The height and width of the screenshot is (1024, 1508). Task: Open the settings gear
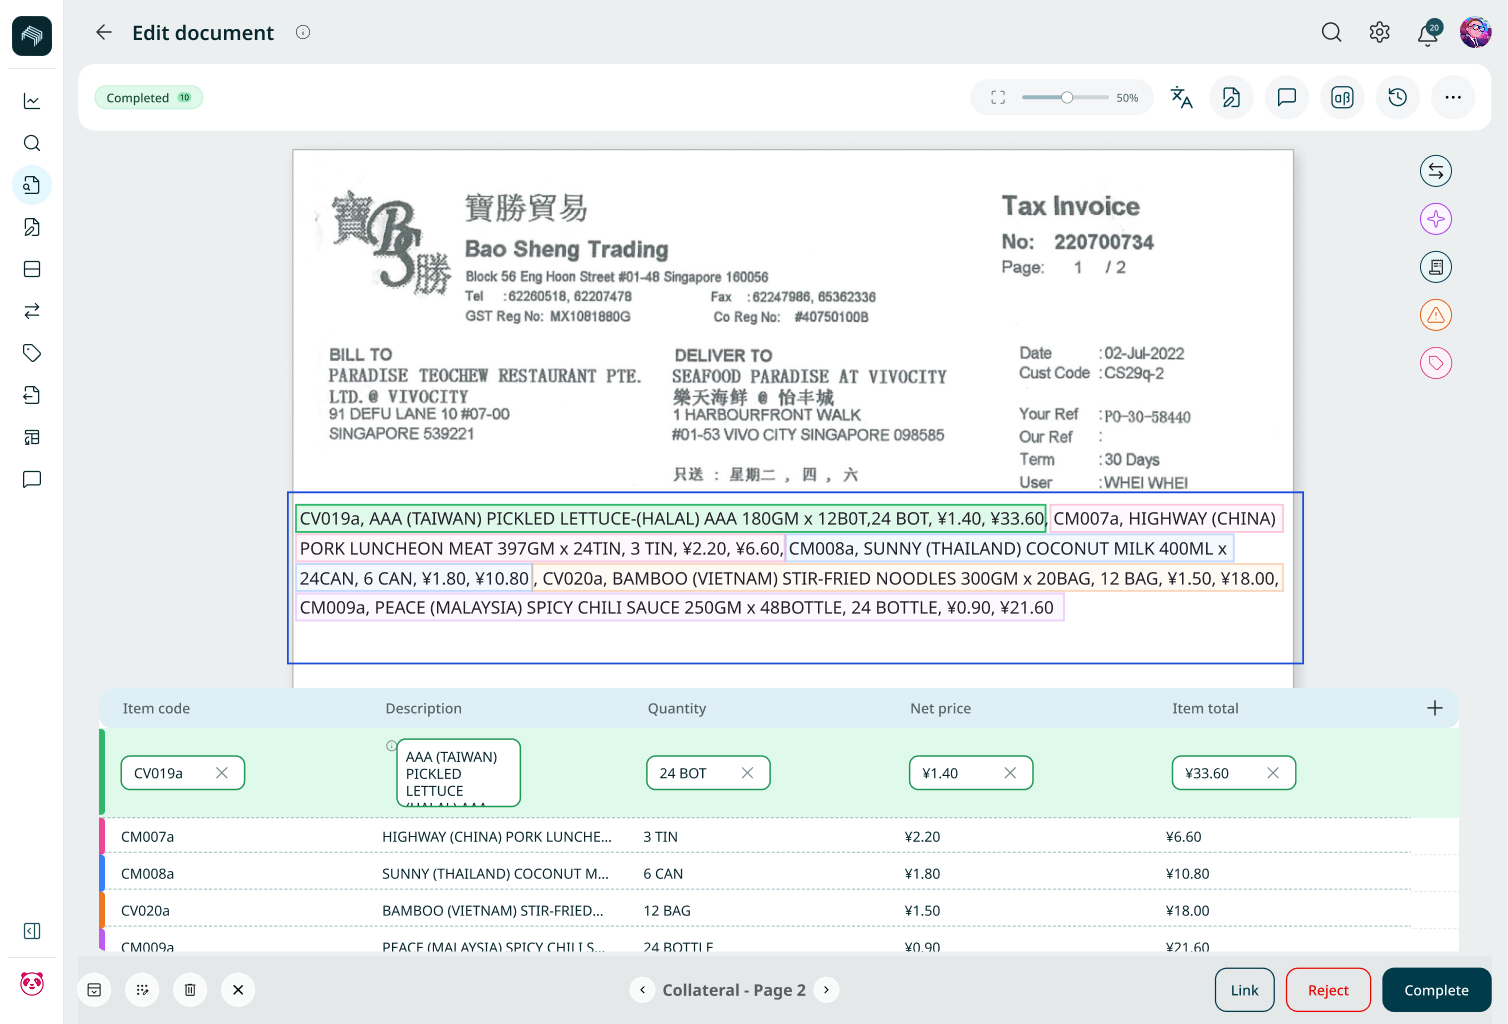pos(1380,33)
